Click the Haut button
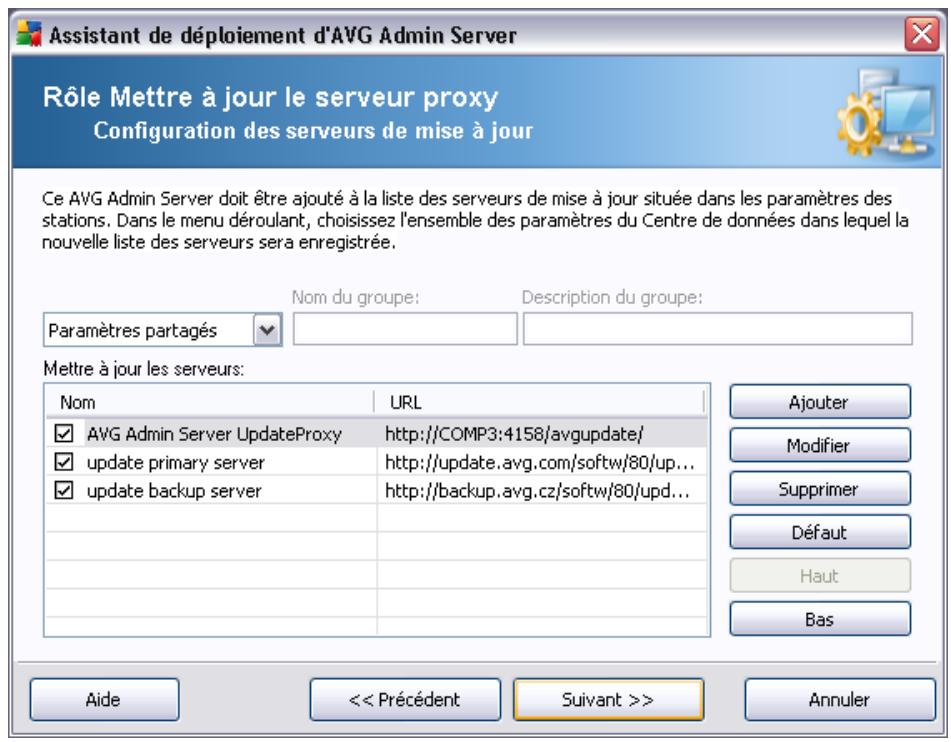951x742 pixels. 820,576
